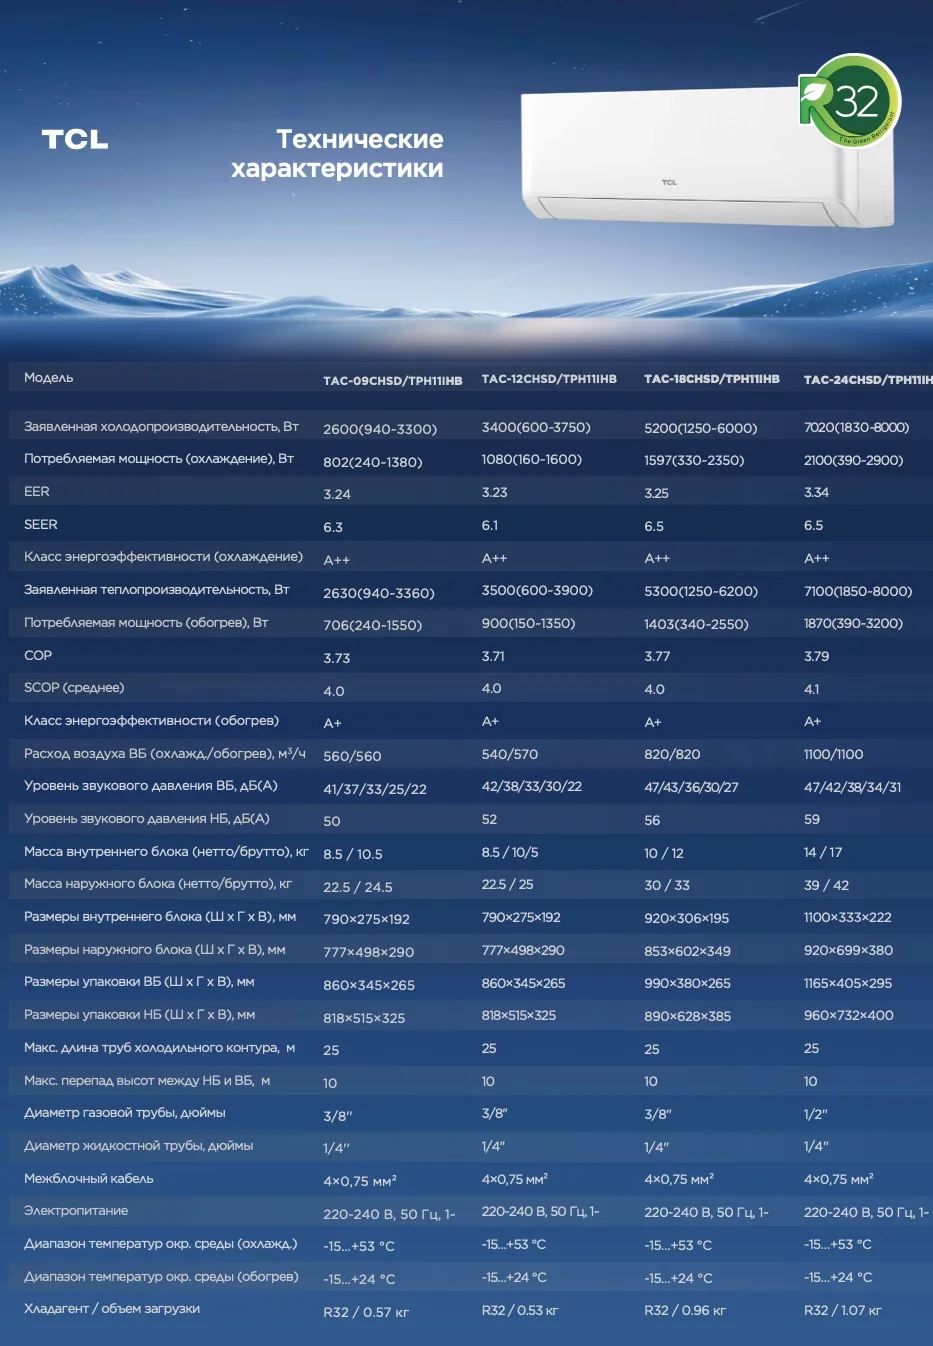
Task: Select the refrigerant charge 'R32 / 0.57 кг'
Action: [x=366, y=1312]
